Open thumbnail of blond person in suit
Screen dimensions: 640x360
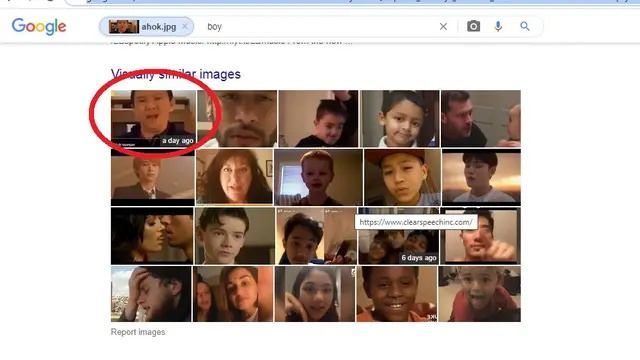coord(153,177)
